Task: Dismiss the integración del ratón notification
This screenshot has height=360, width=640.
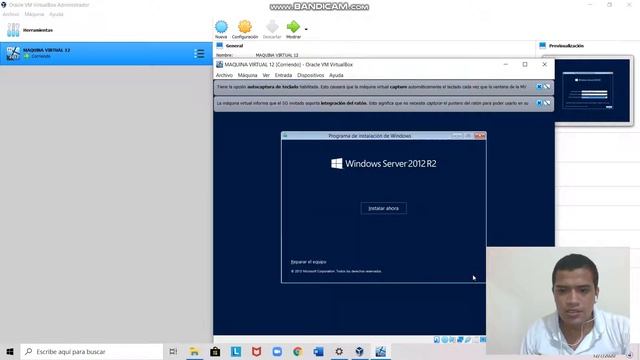Action: click(539, 103)
